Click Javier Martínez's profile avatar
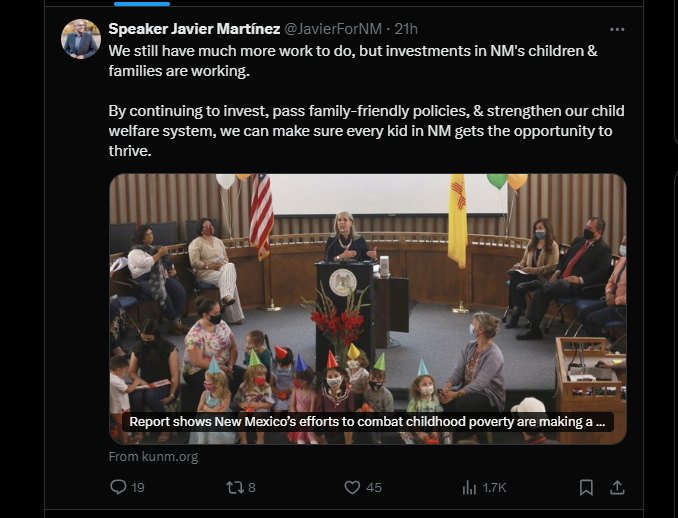This screenshot has width=678, height=518. [x=81, y=39]
